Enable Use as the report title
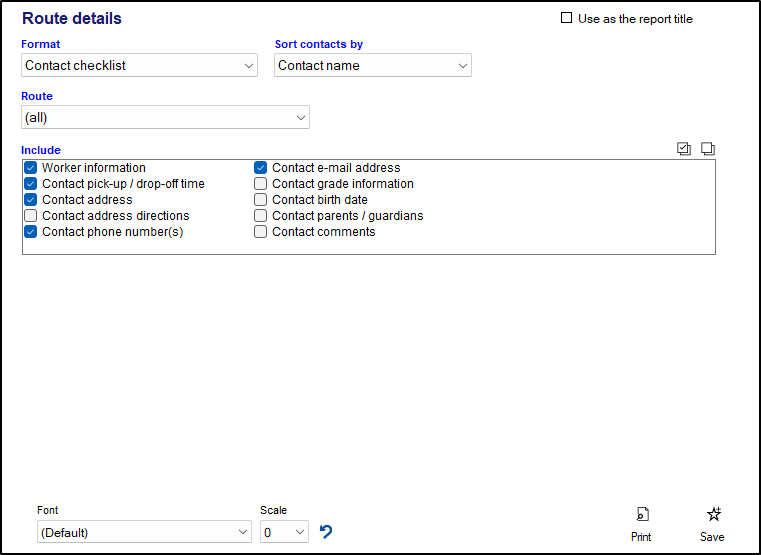 (x=567, y=18)
